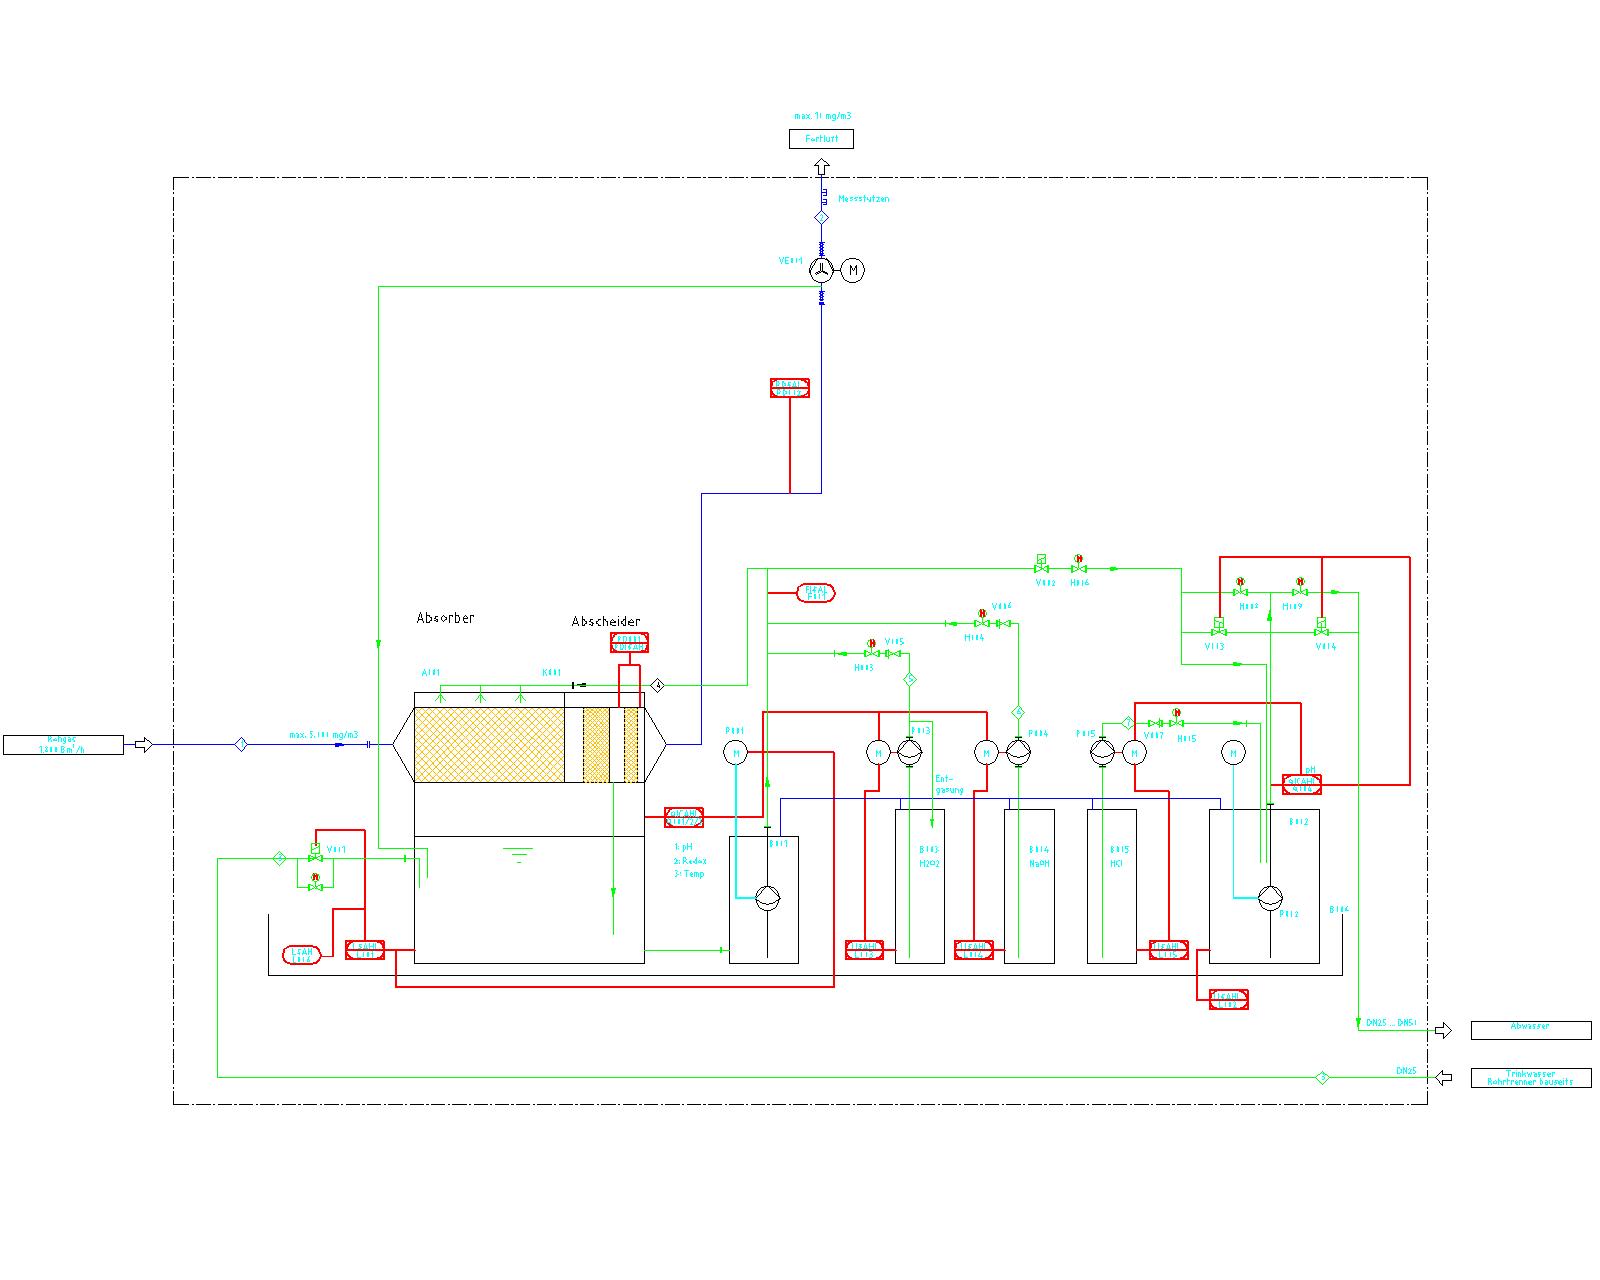The width and height of the screenshot is (1600, 1280).
Task: Select the pump symbol above the HCl tank
Action: [x=1101, y=753]
